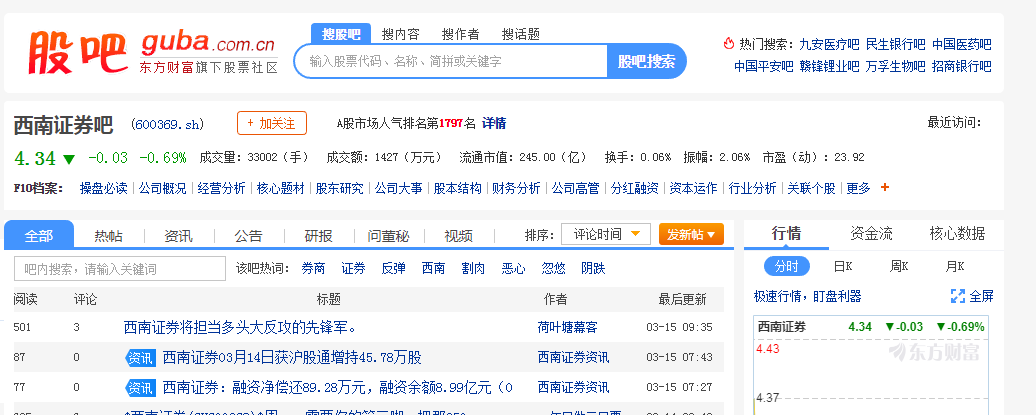This screenshot has width=1036, height=415.
Task: Click the 资讯 tag on 沪股通增持 post
Action: click(x=141, y=358)
